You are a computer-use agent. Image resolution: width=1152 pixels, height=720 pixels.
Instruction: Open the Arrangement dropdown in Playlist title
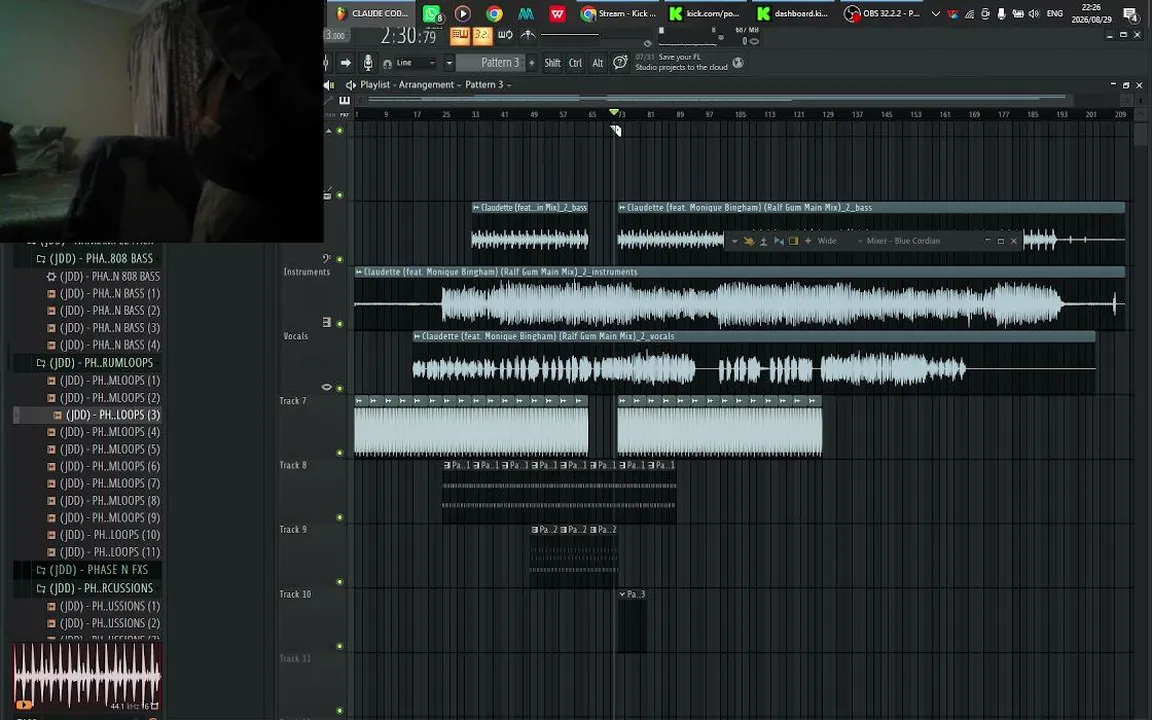pos(430,84)
